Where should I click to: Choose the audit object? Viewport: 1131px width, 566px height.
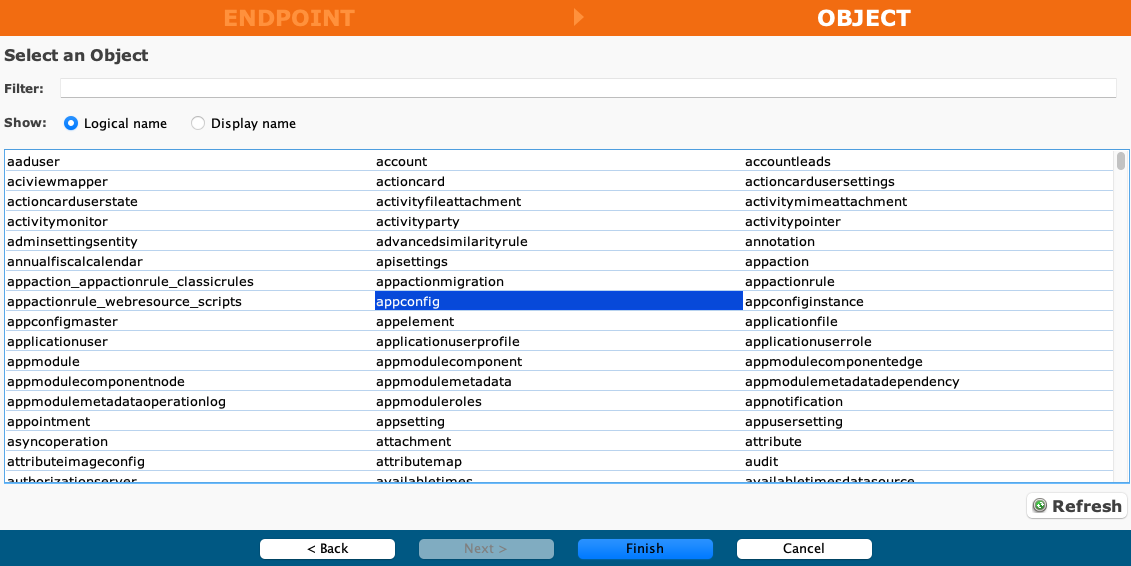(761, 462)
